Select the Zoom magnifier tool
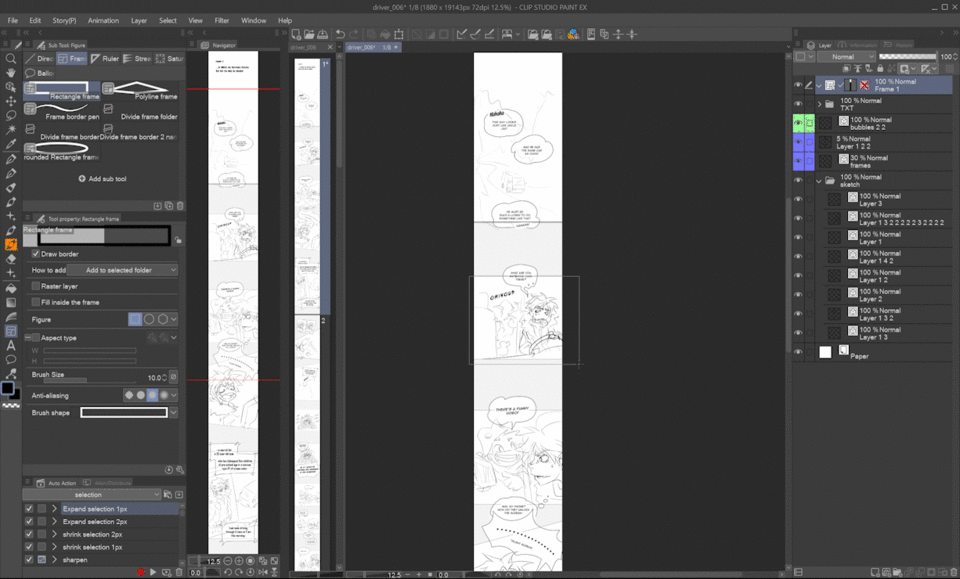 (10, 59)
